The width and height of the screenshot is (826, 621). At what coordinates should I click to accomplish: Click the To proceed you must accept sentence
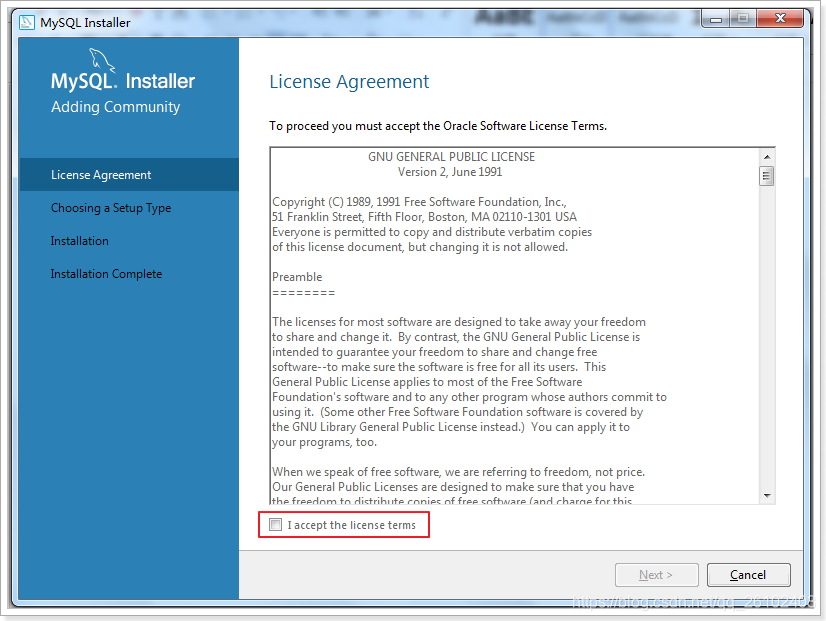point(438,126)
